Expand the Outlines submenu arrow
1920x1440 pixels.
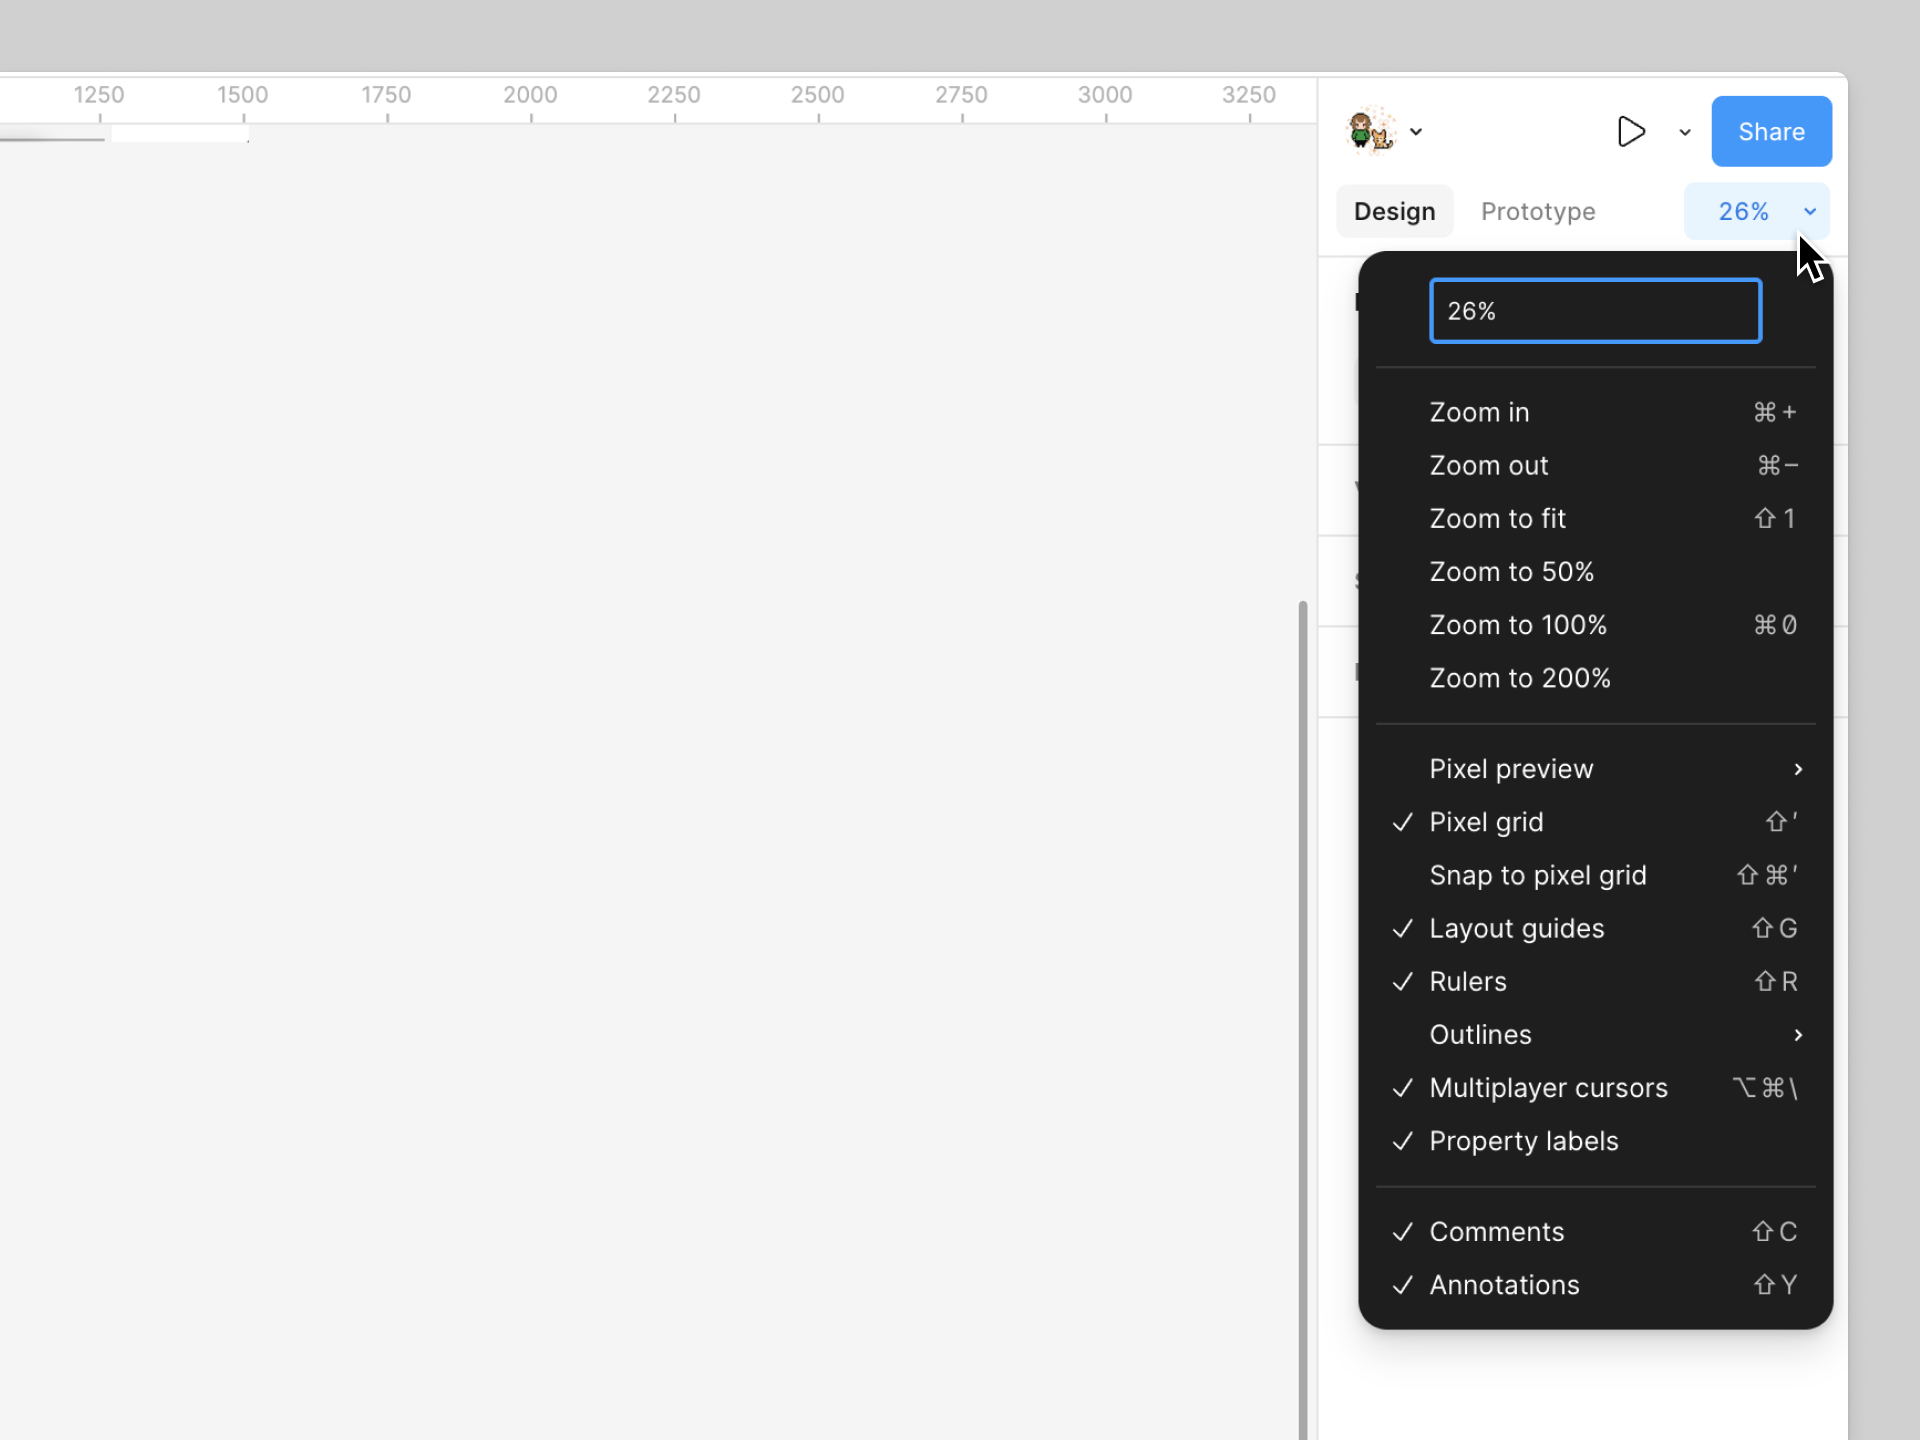pyautogui.click(x=1798, y=1035)
